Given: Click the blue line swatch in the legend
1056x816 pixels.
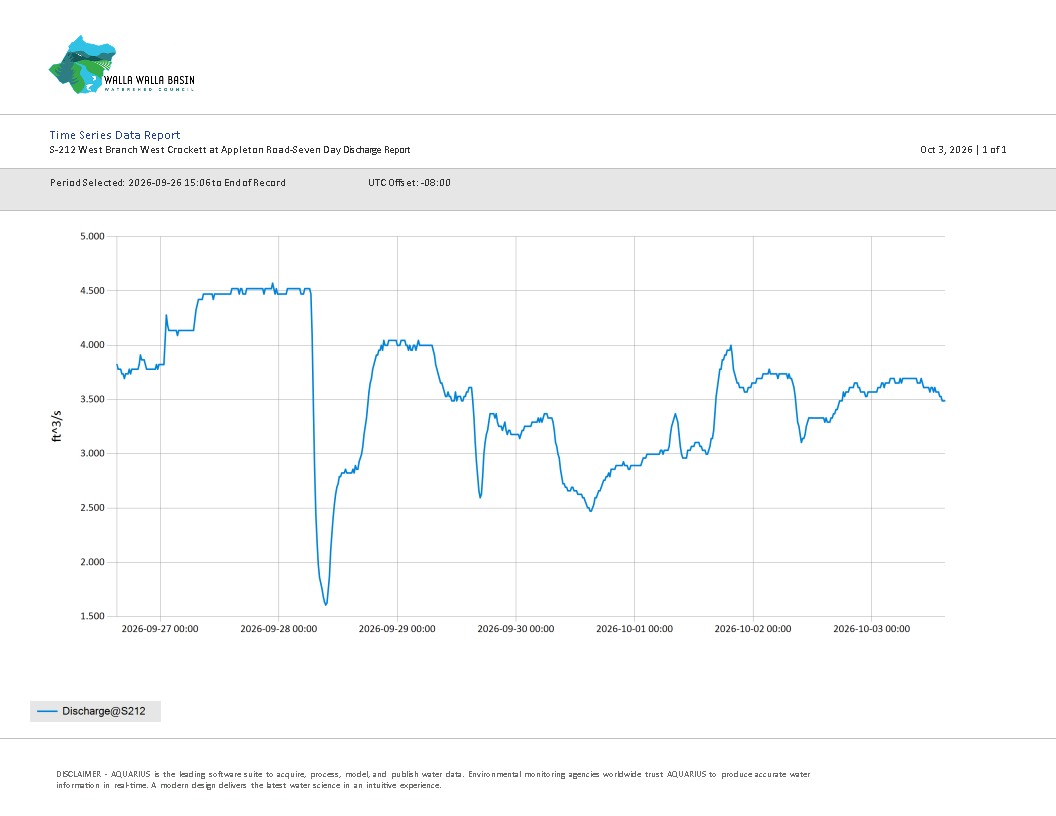Looking at the screenshot, I should pos(47,711).
